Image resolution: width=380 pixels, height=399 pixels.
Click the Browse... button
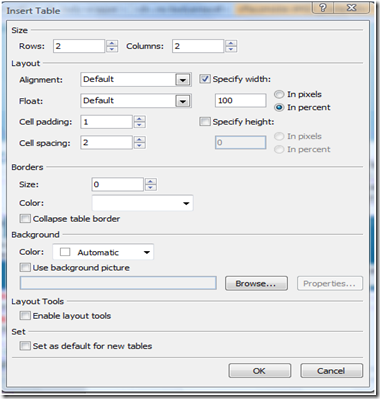256,284
